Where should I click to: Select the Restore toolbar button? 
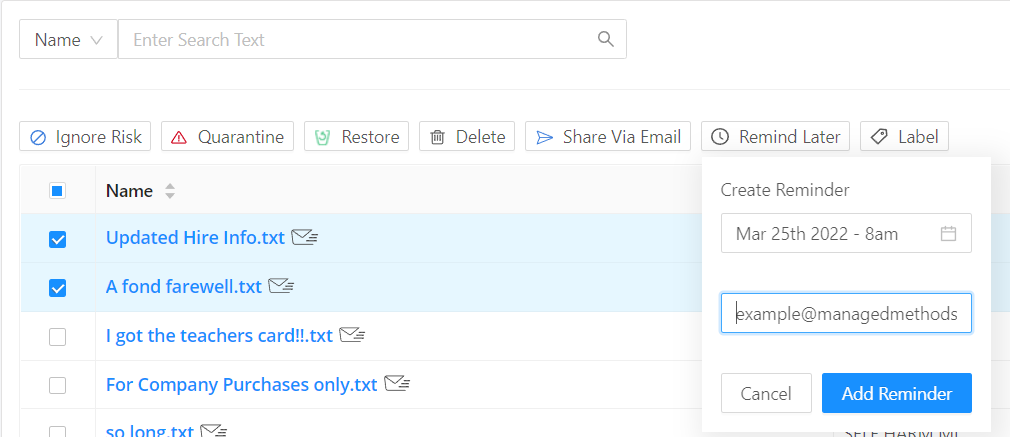356,137
